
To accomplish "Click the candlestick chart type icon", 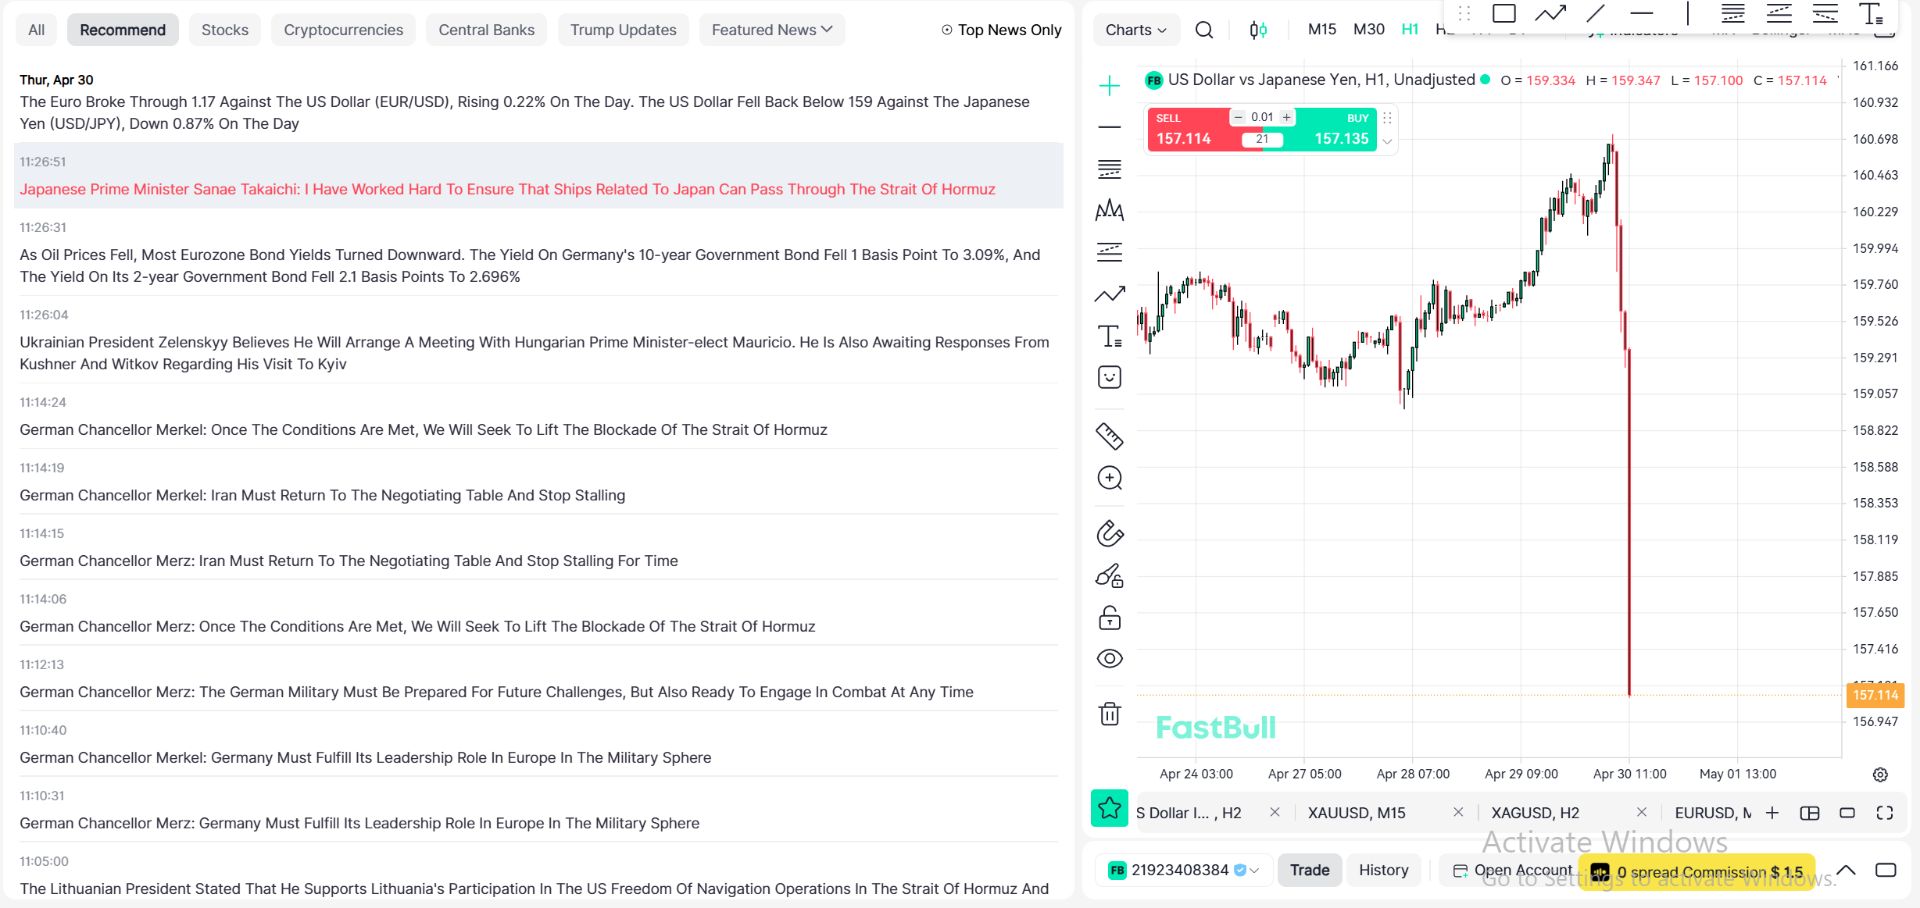I will point(1258,30).
